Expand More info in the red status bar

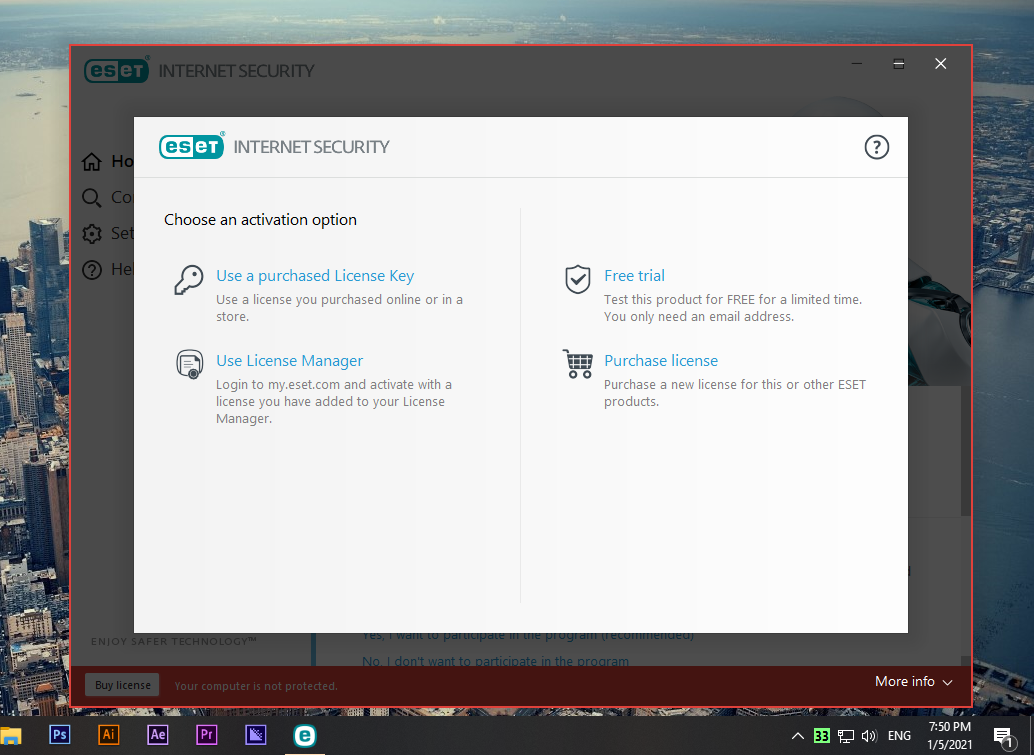pyautogui.click(x=914, y=682)
